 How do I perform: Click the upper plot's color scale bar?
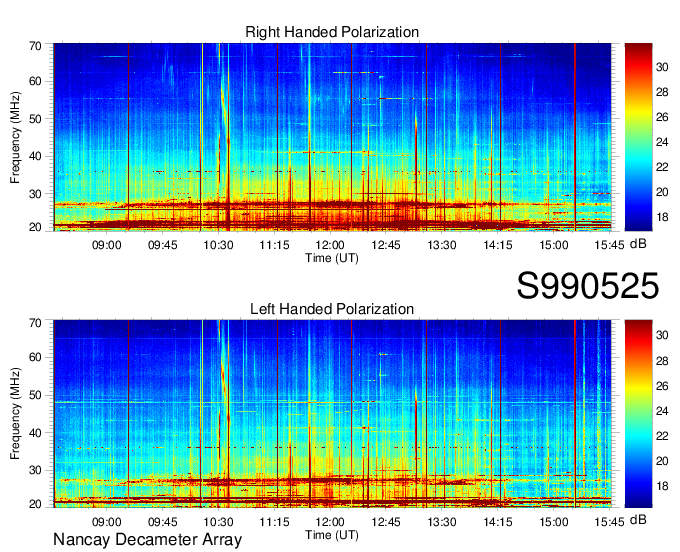point(638,137)
